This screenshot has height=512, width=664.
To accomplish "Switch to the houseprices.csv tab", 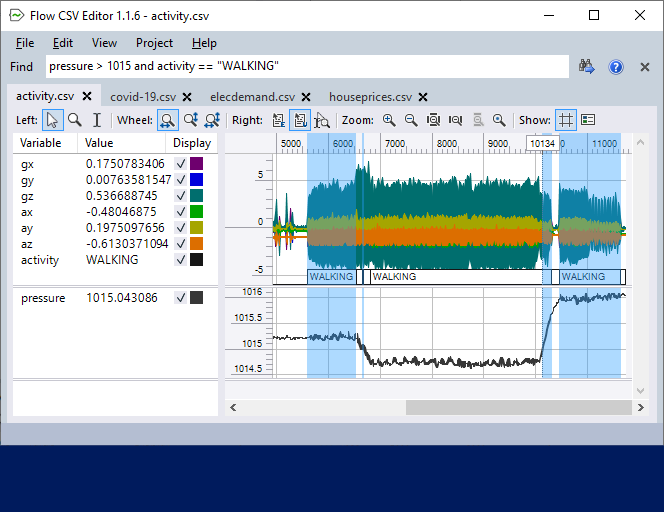I will coord(371,97).
